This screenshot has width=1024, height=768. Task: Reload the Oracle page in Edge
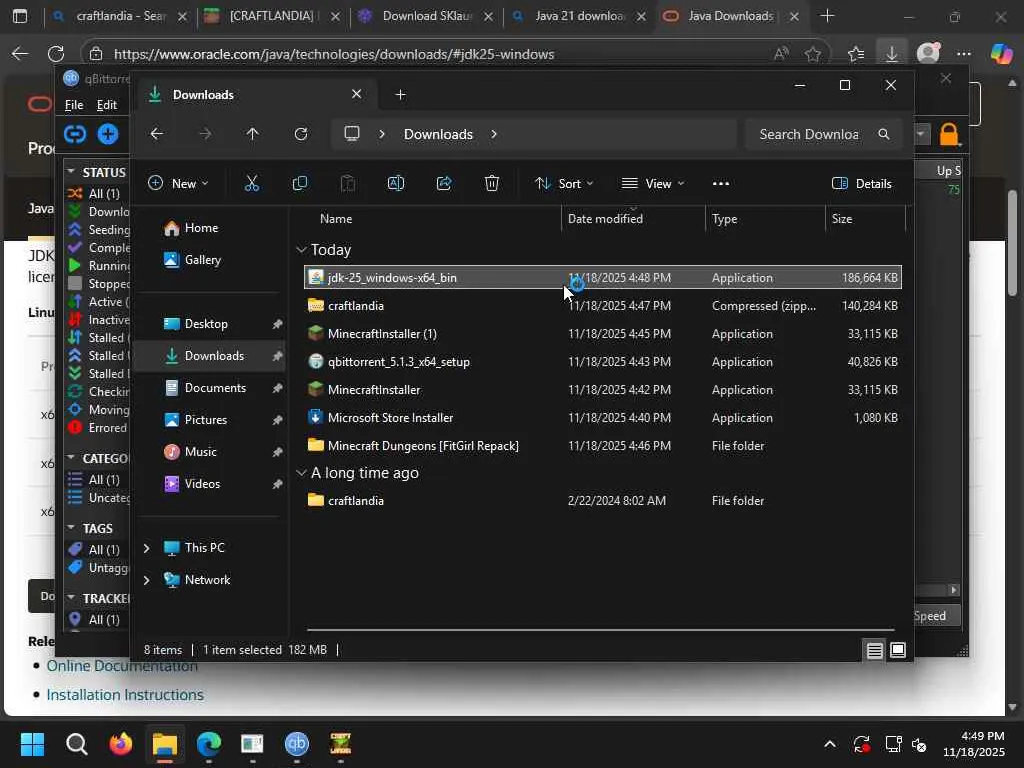tap(56, 54)
